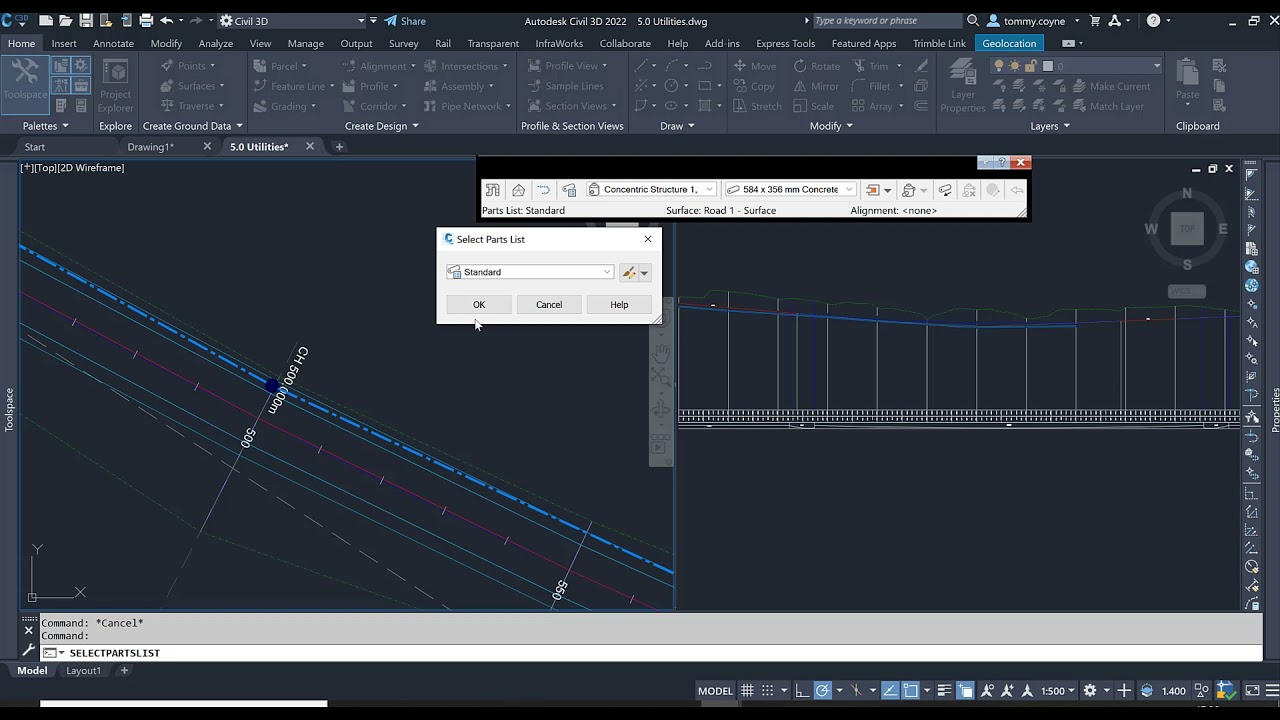Toggle selection cycling
1280x720 pixels.
click(965, 690)
